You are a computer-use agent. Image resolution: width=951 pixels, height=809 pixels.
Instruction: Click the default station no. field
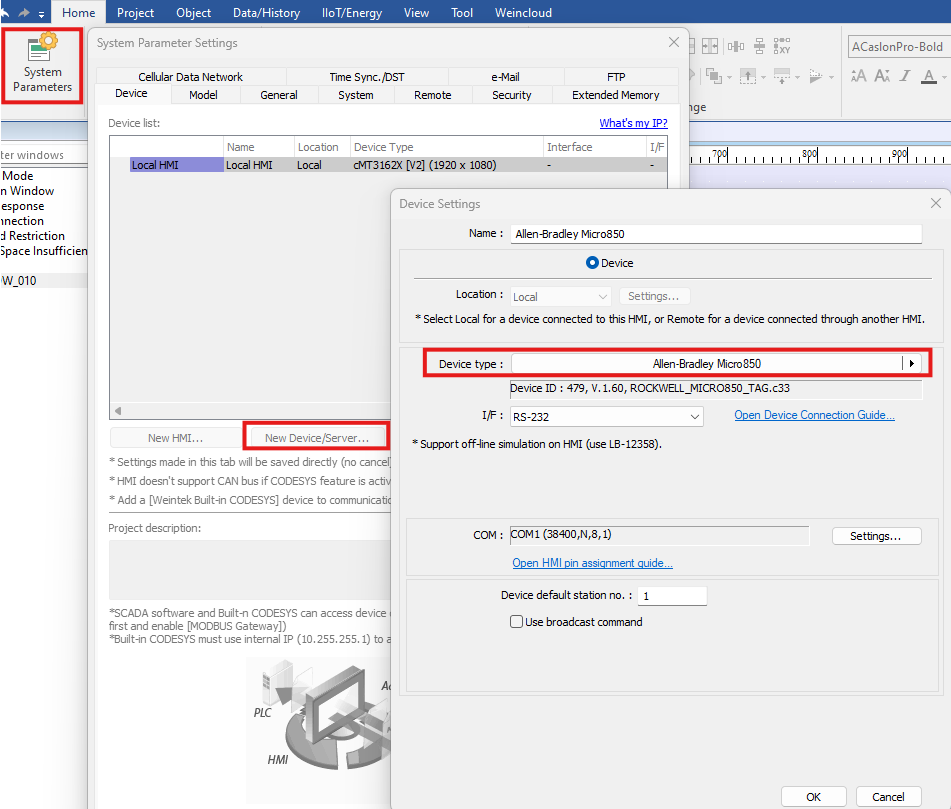pyautogui.click(x=672, y=596)
